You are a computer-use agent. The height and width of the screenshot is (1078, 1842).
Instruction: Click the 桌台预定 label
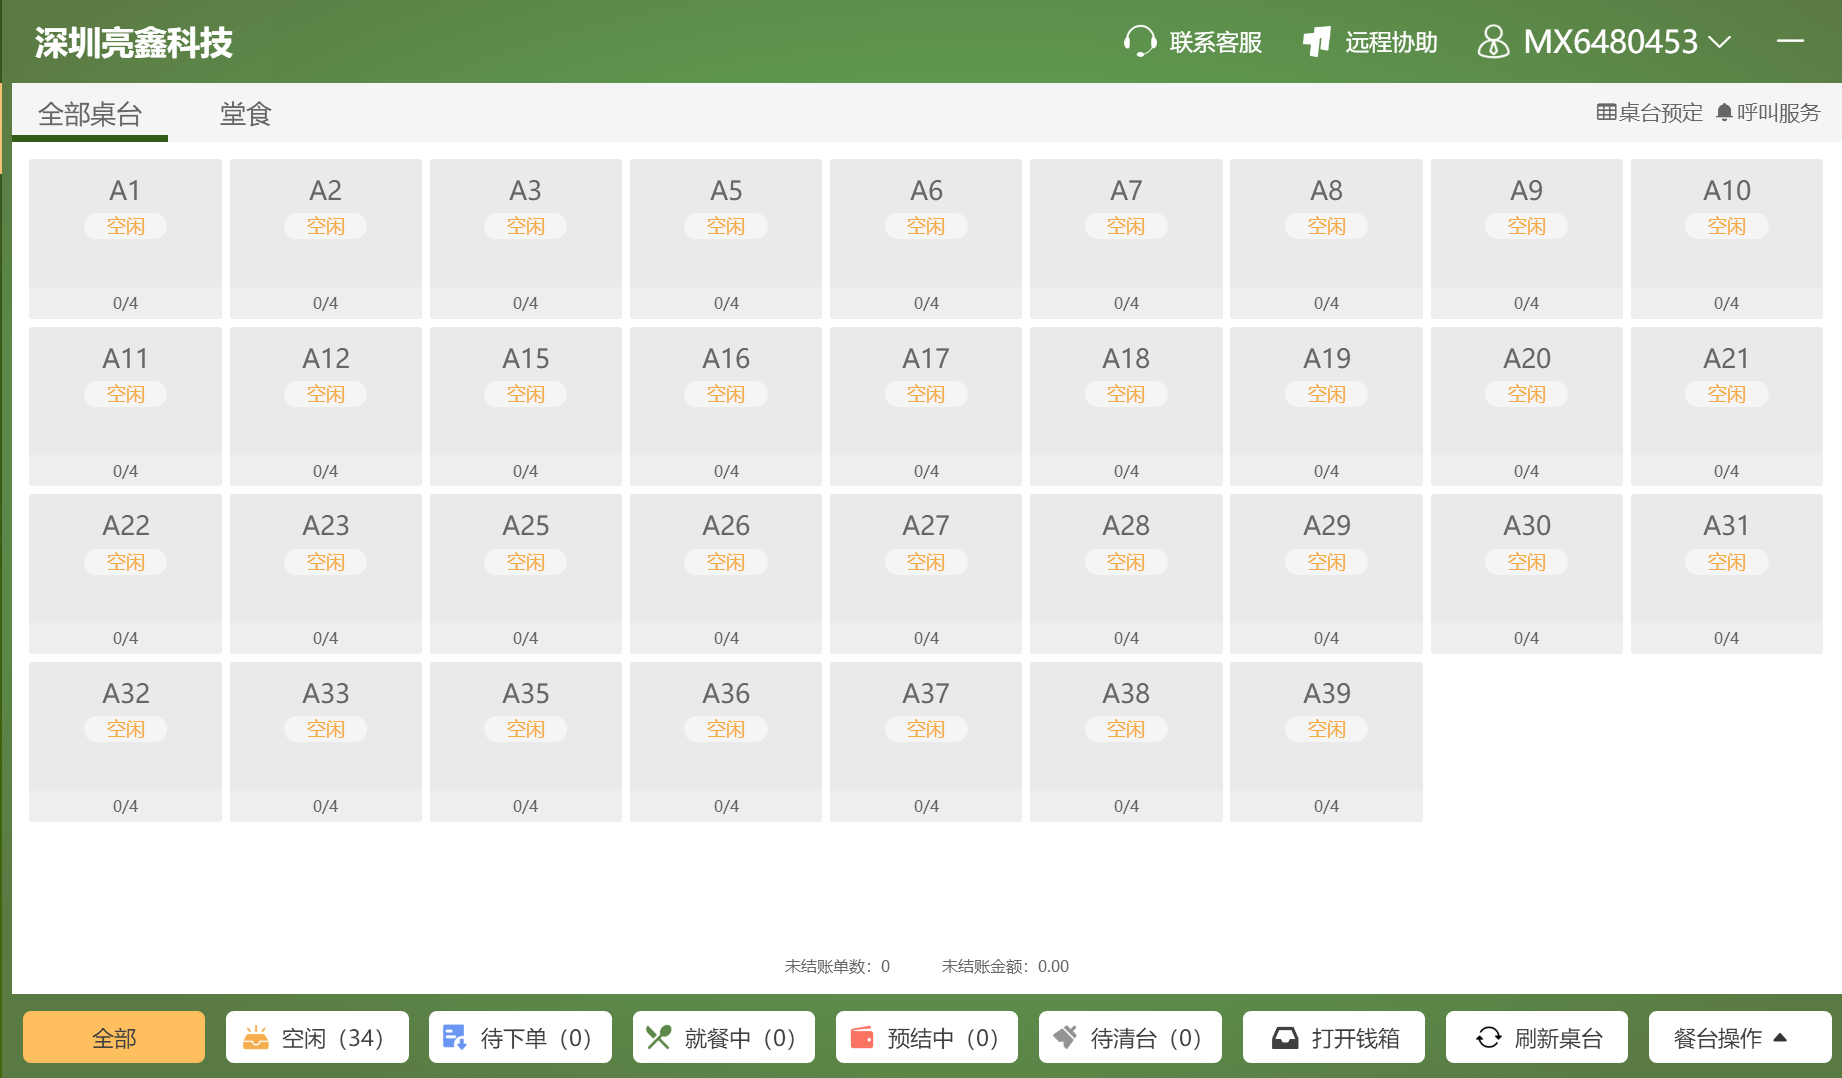(1661, 112)
